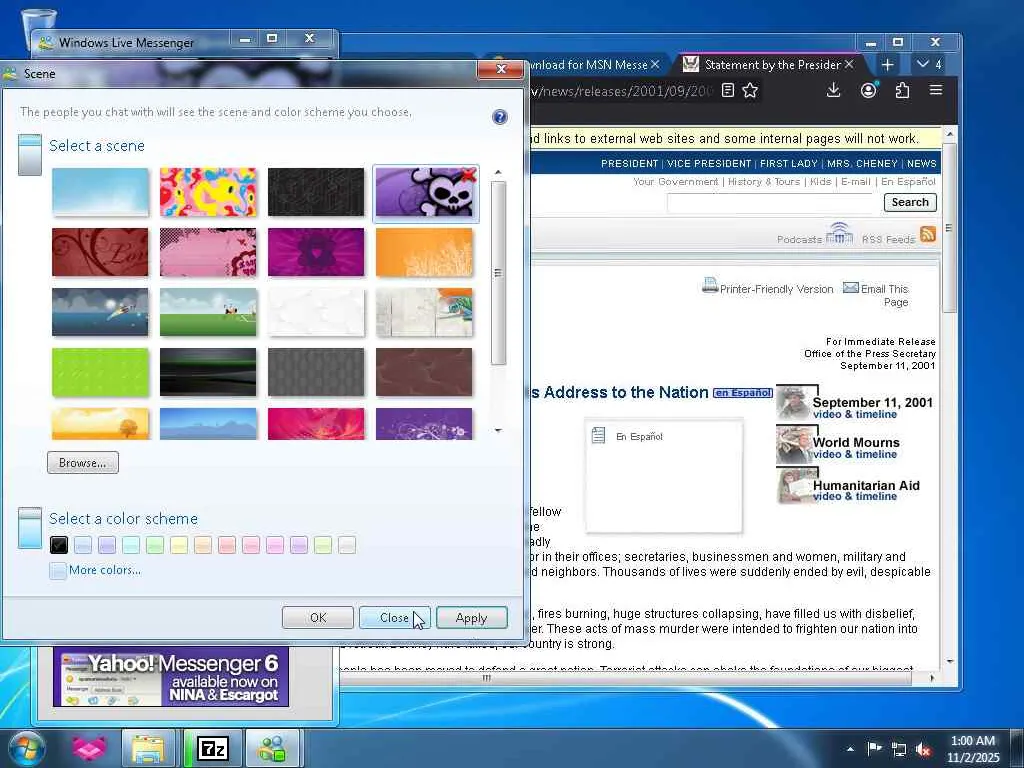
Task: Choose the plain sky-blue scene thumbnail
Action: tap(100, 192)
